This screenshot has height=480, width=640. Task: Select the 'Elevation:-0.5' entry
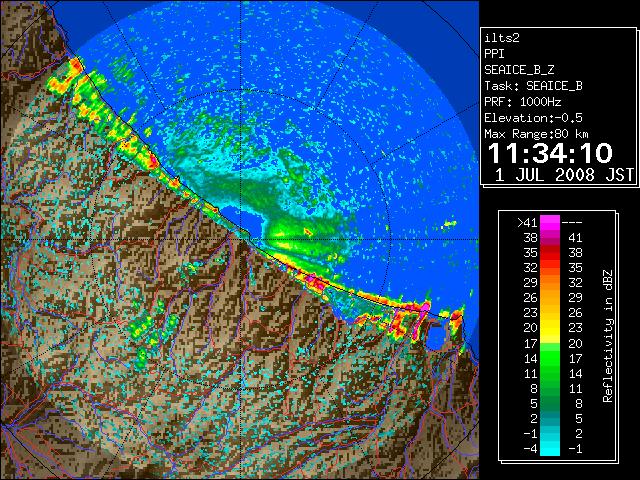pyautogui.click(x=533, y=118)
